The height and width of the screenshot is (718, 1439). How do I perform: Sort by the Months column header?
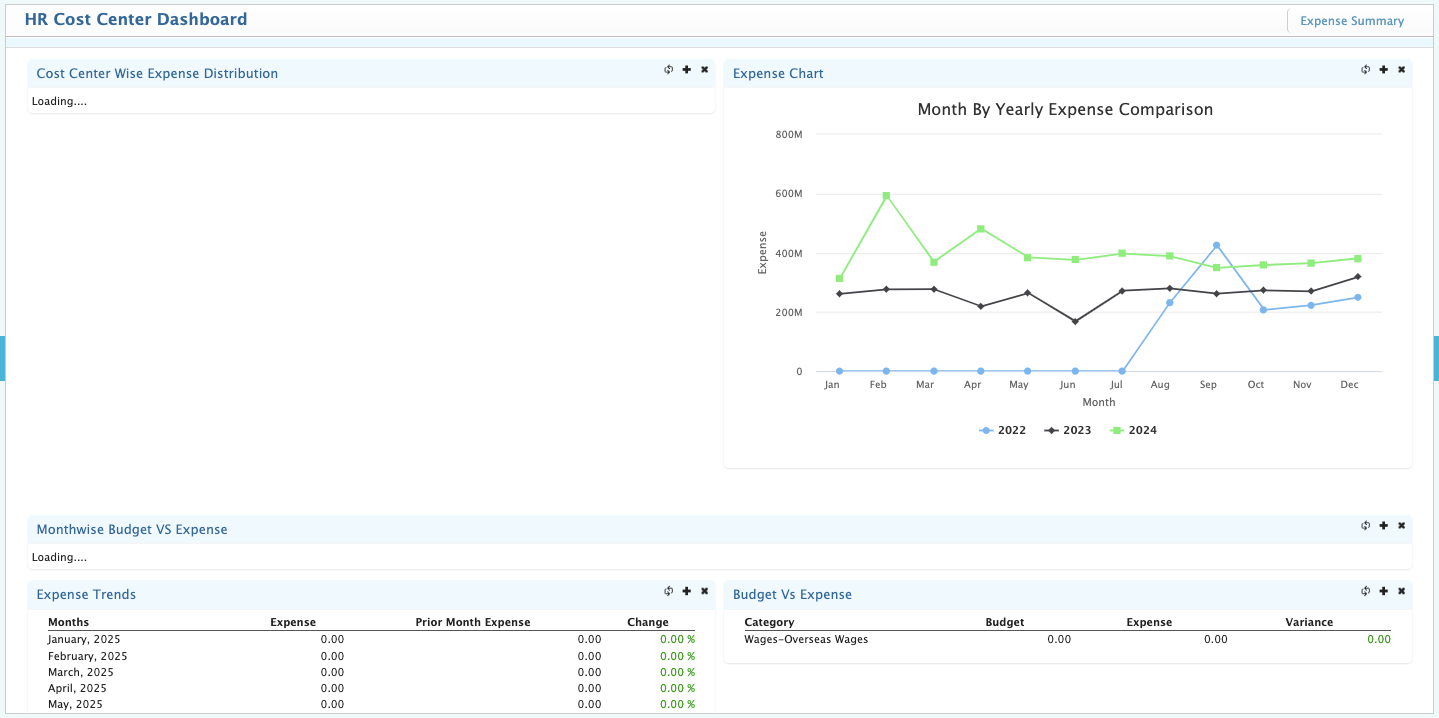pyautogui.click(x=68, y=621)
